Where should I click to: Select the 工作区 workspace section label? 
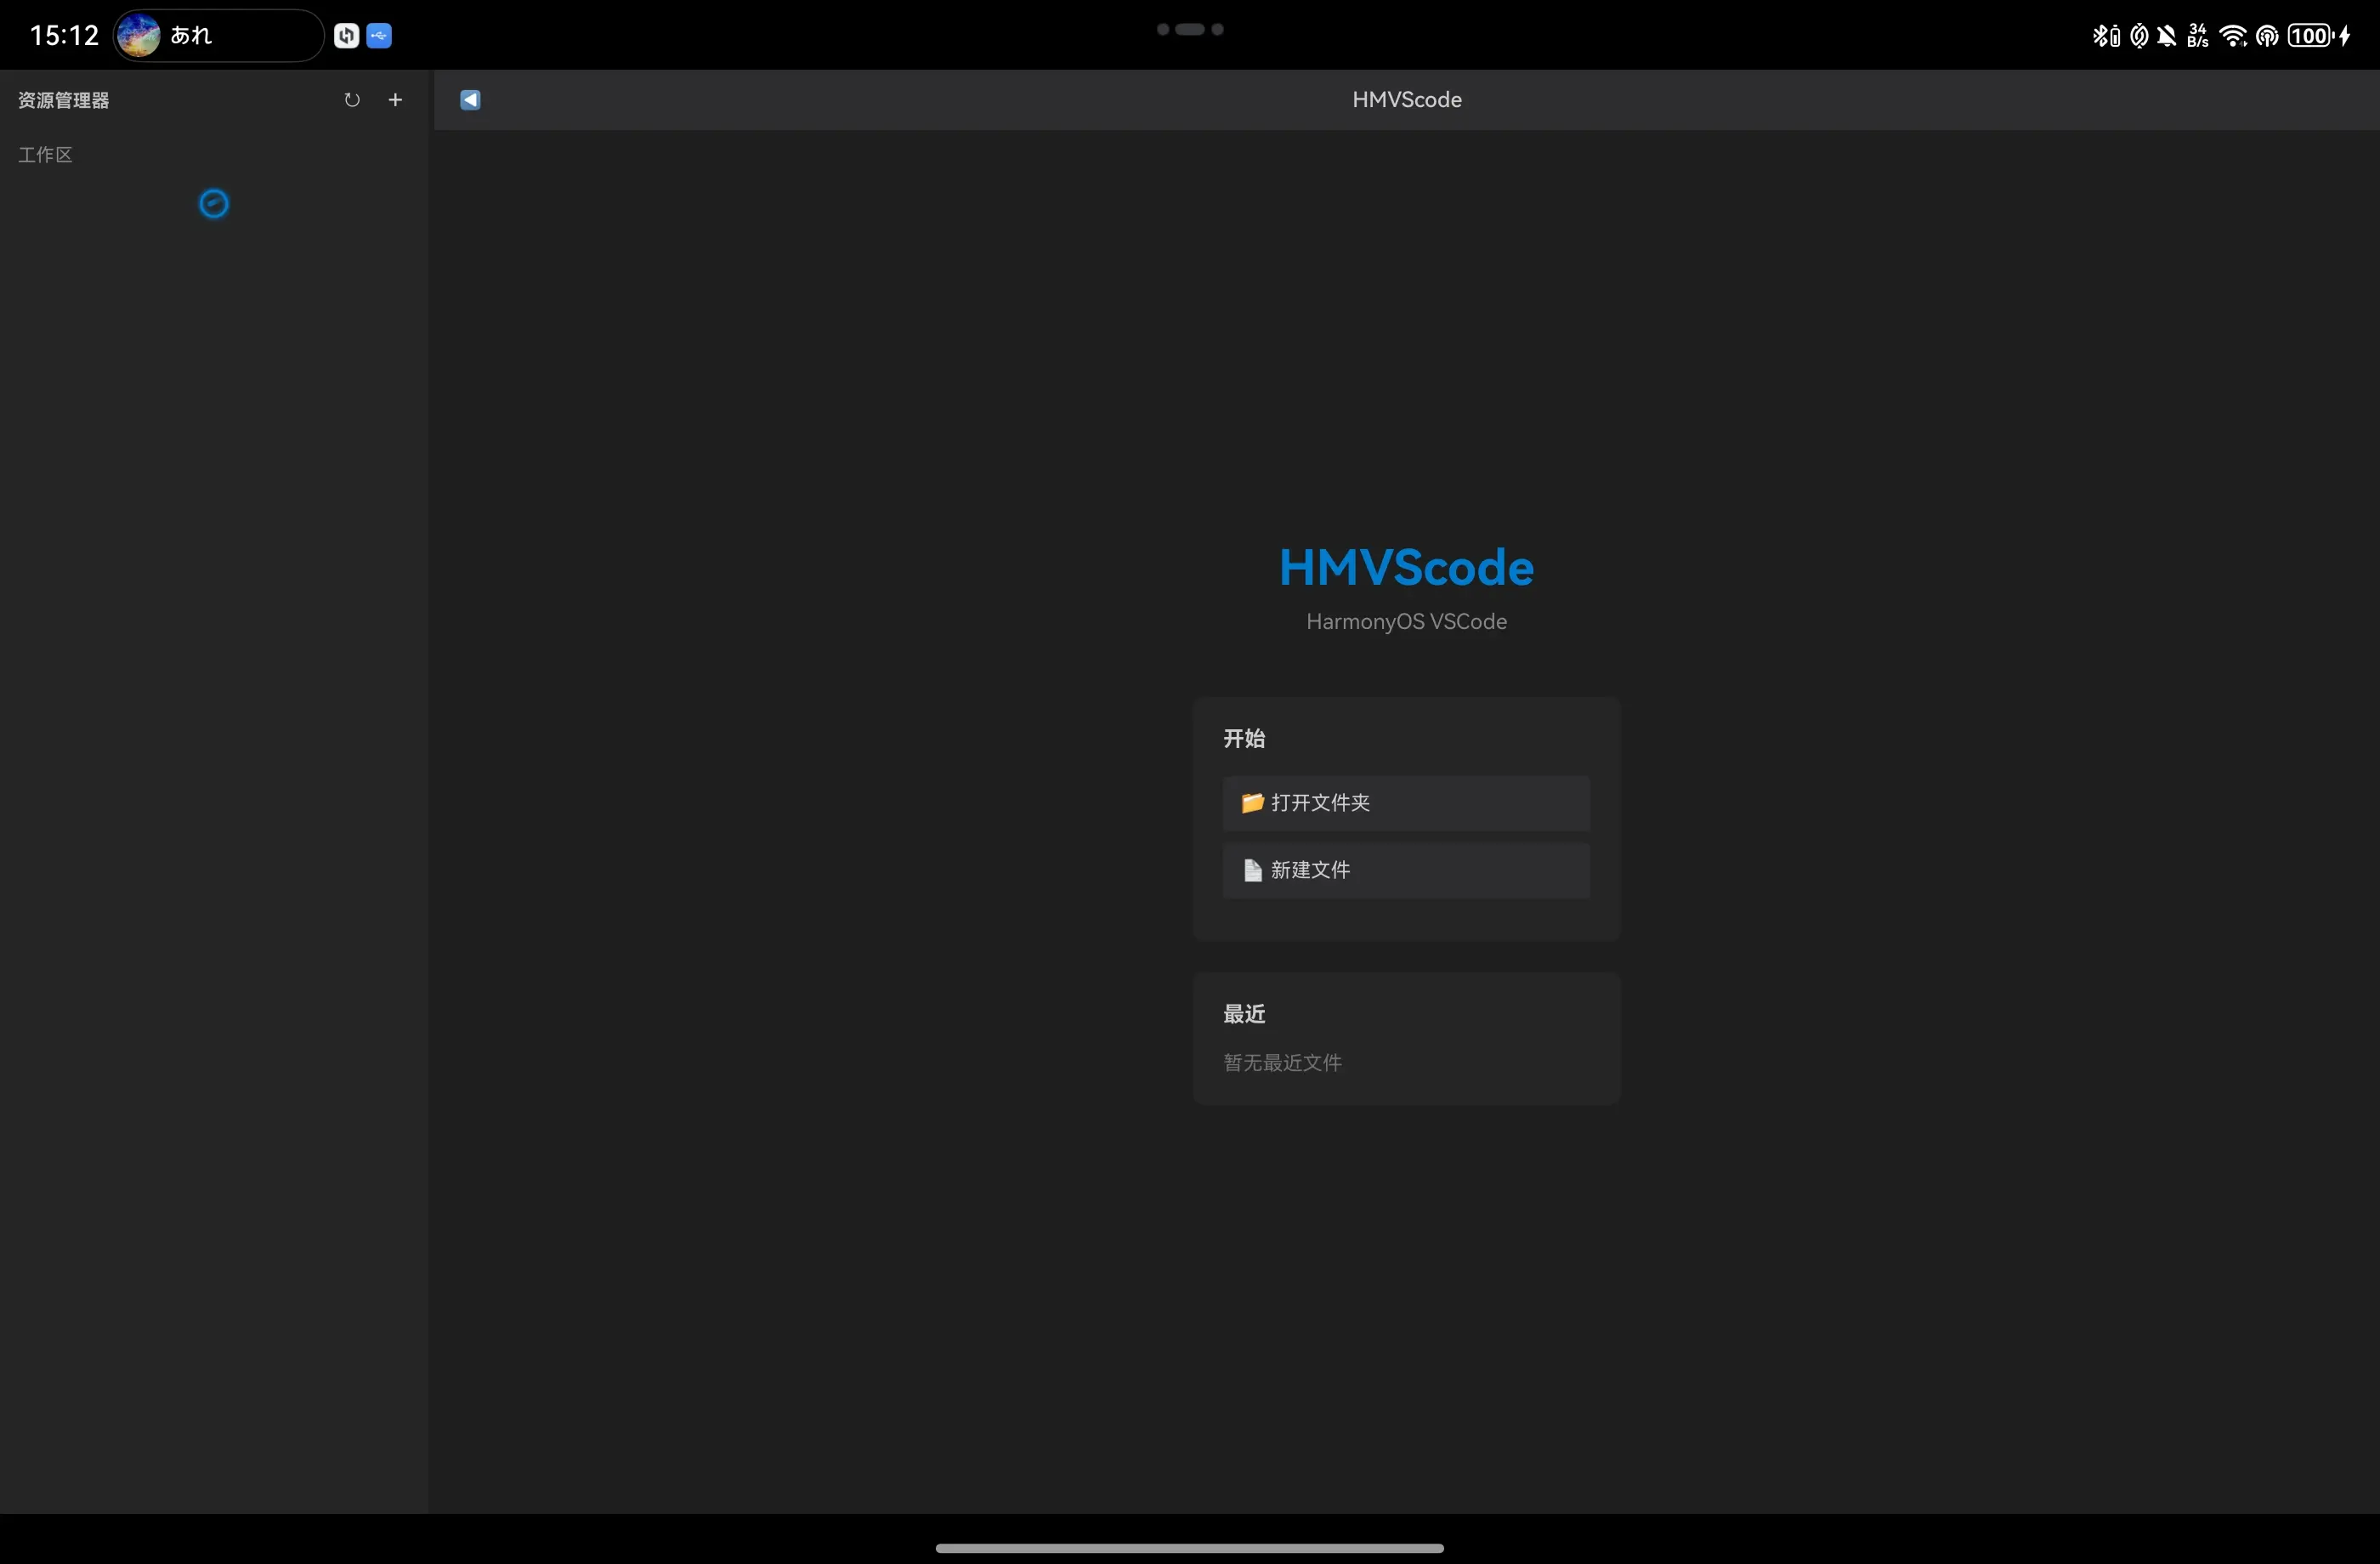pos(45,155)
